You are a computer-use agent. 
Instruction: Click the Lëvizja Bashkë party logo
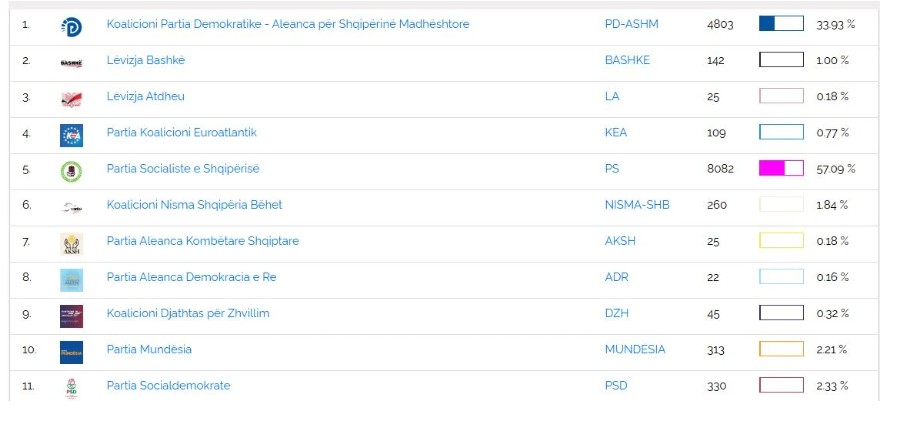[71, 61]
